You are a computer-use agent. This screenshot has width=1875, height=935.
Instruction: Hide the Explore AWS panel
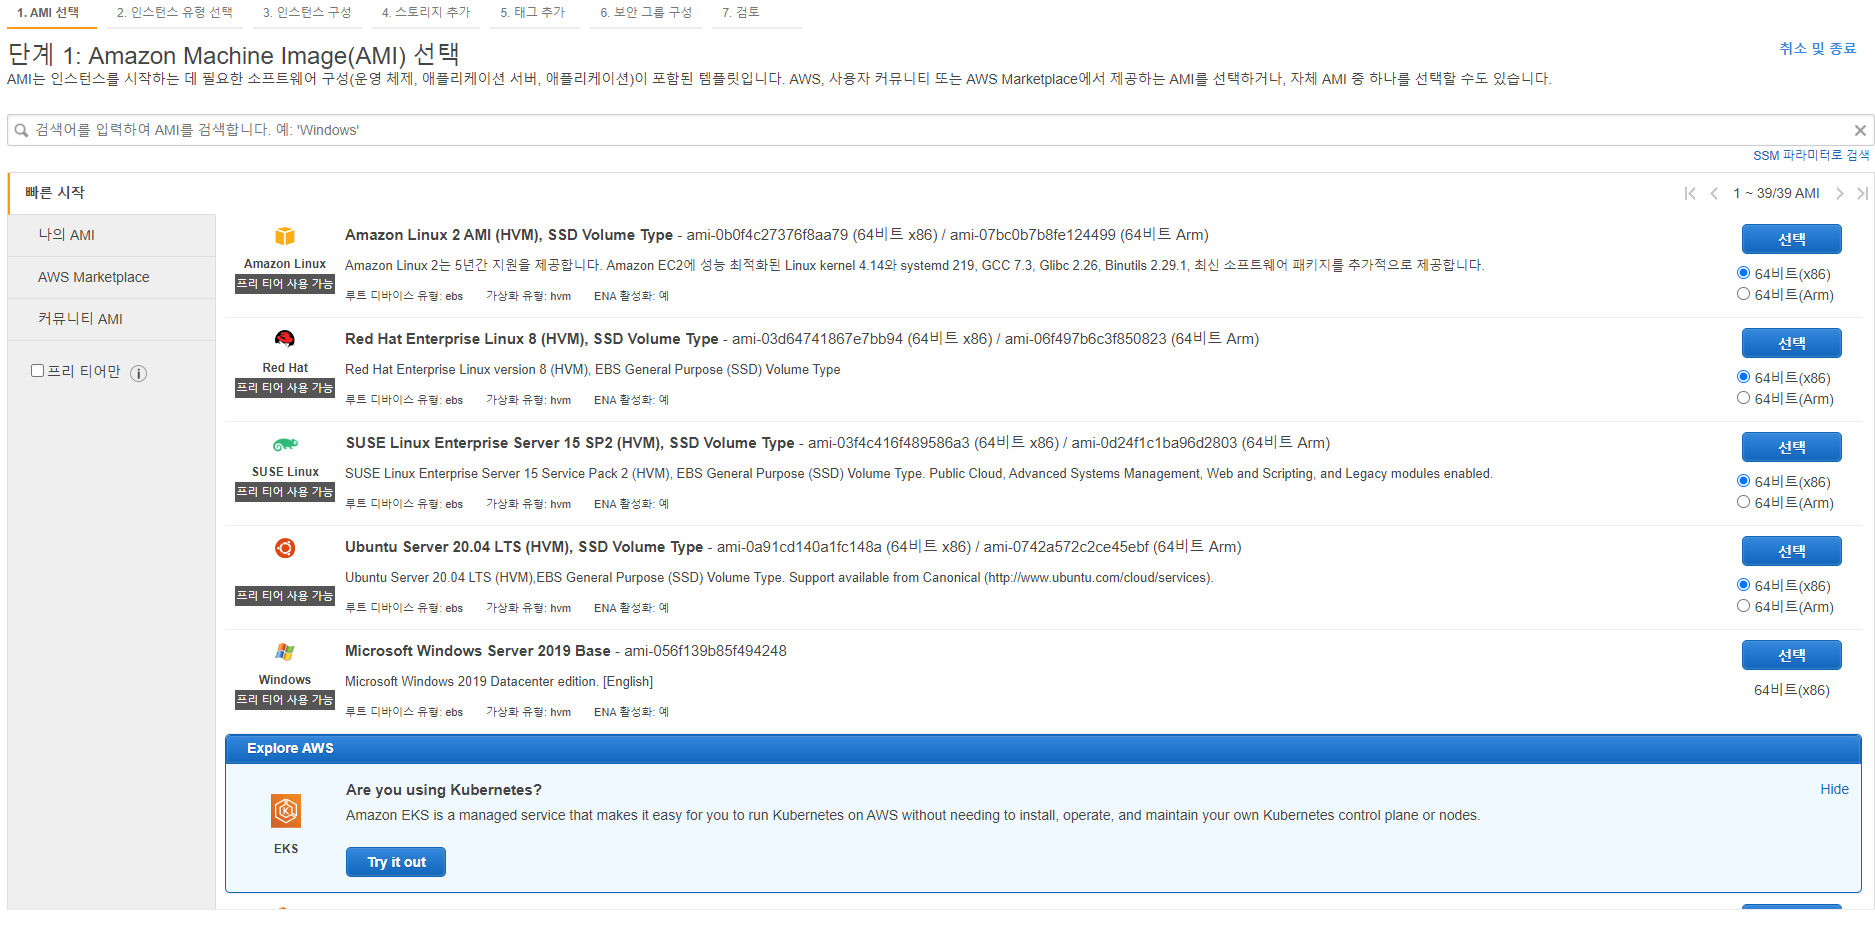click(x=1834, y=789)
